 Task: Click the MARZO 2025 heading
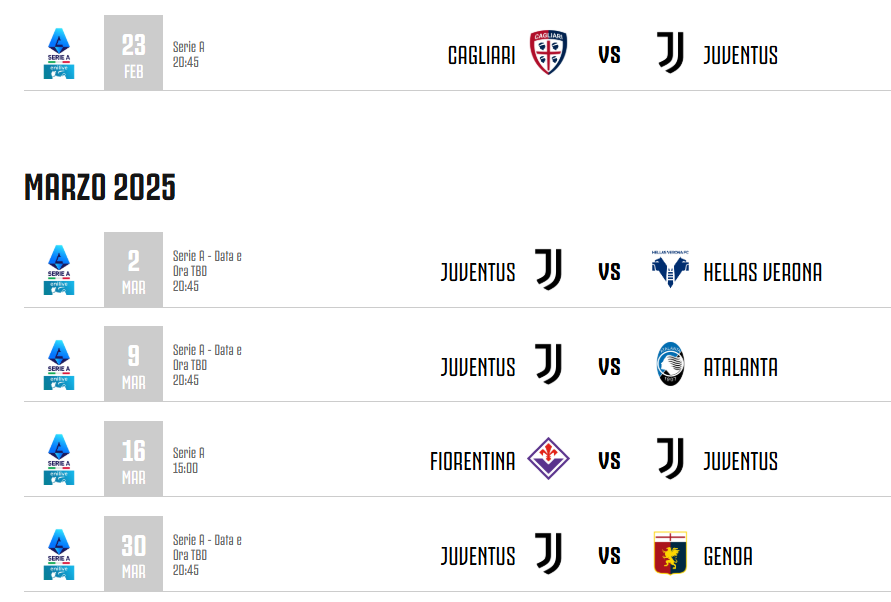[x=100, y=188]
